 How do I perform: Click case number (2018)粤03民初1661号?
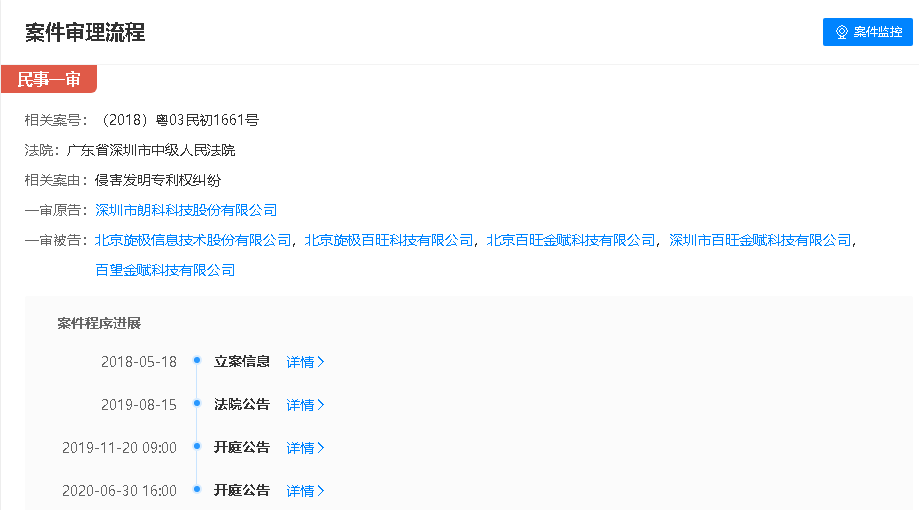click(x=177, y=120)
